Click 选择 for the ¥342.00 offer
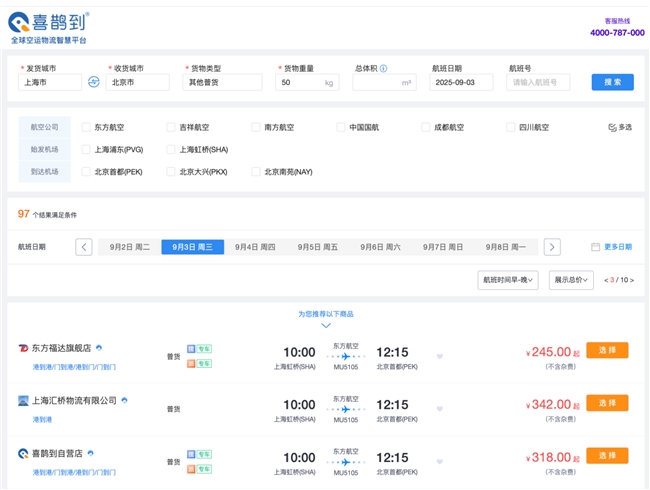 607,403
